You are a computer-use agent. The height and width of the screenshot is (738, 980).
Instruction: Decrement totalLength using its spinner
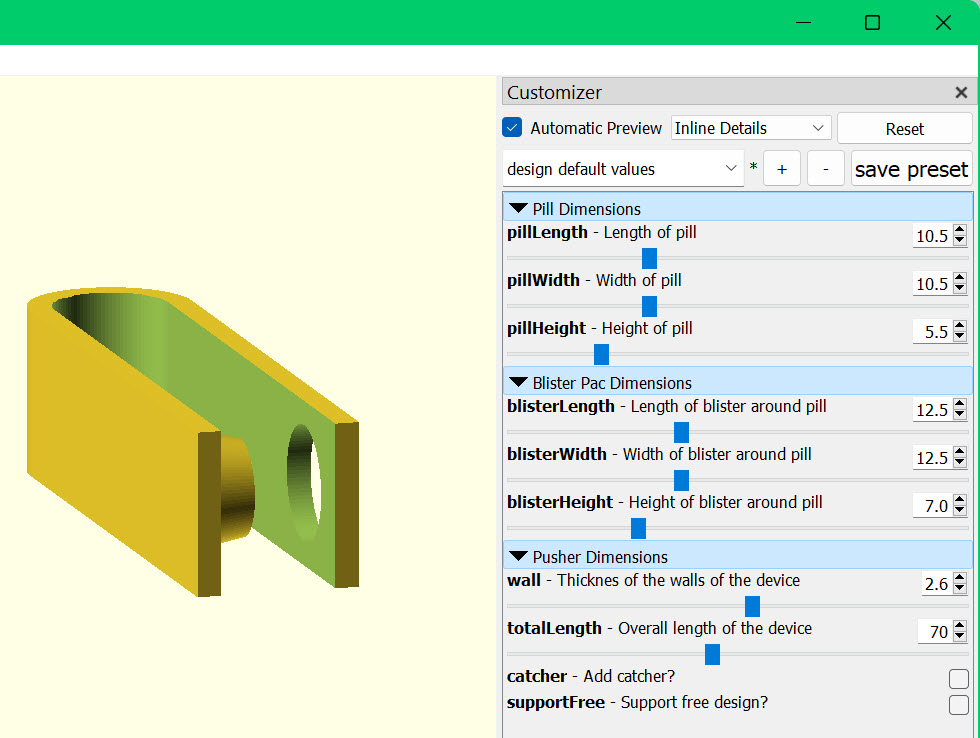[962, 636]
